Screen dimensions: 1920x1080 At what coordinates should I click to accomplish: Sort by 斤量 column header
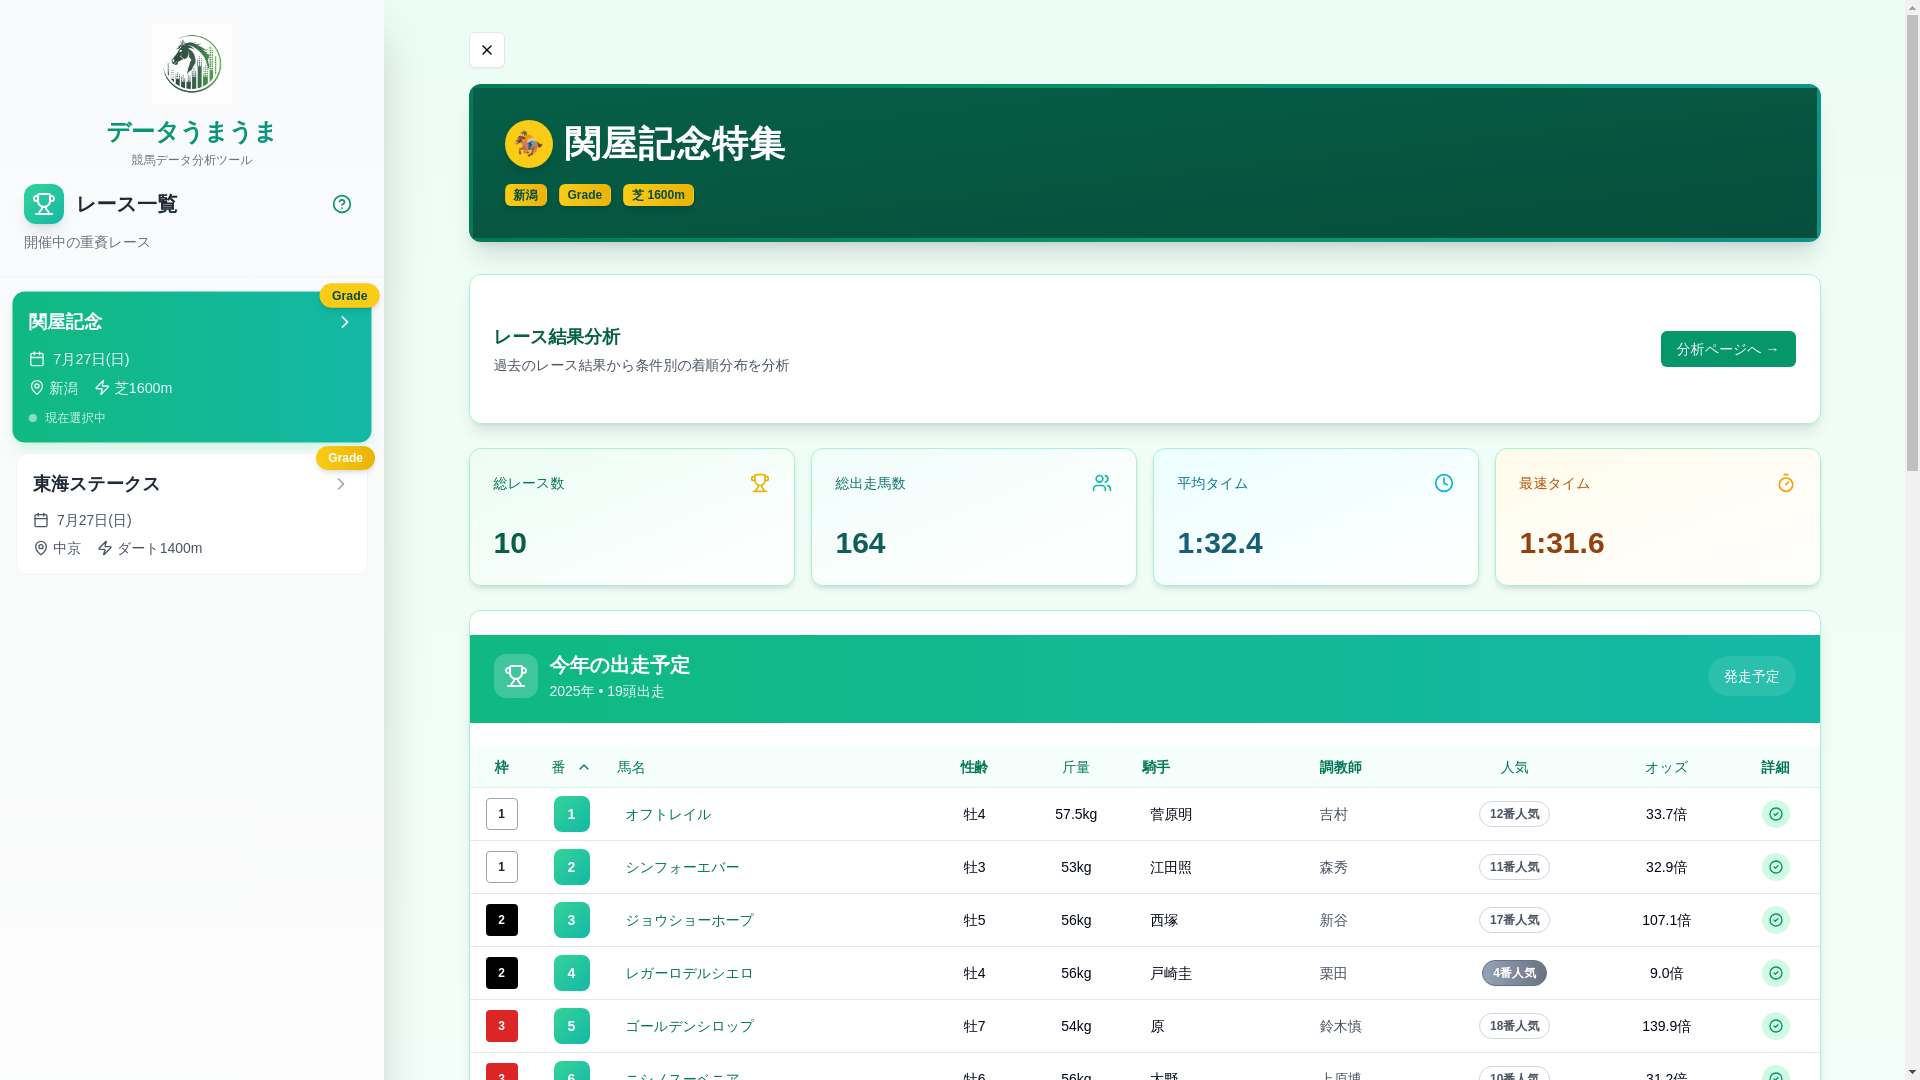(x=1076, y=767)
